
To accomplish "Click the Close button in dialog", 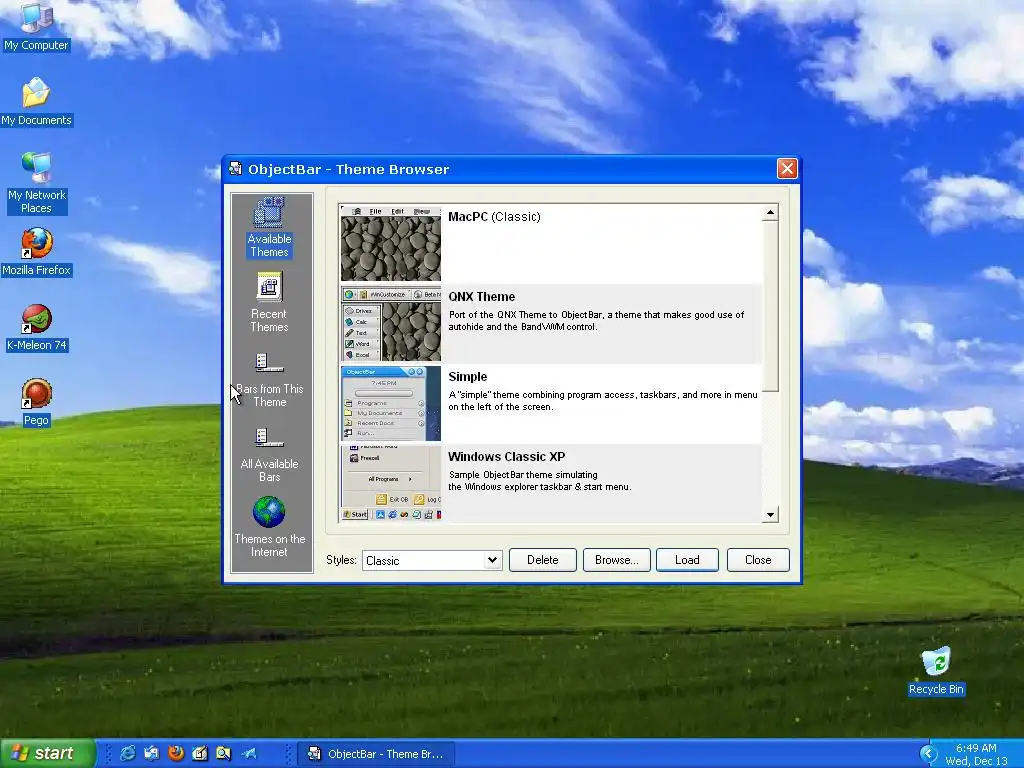I will pos(758,560).
